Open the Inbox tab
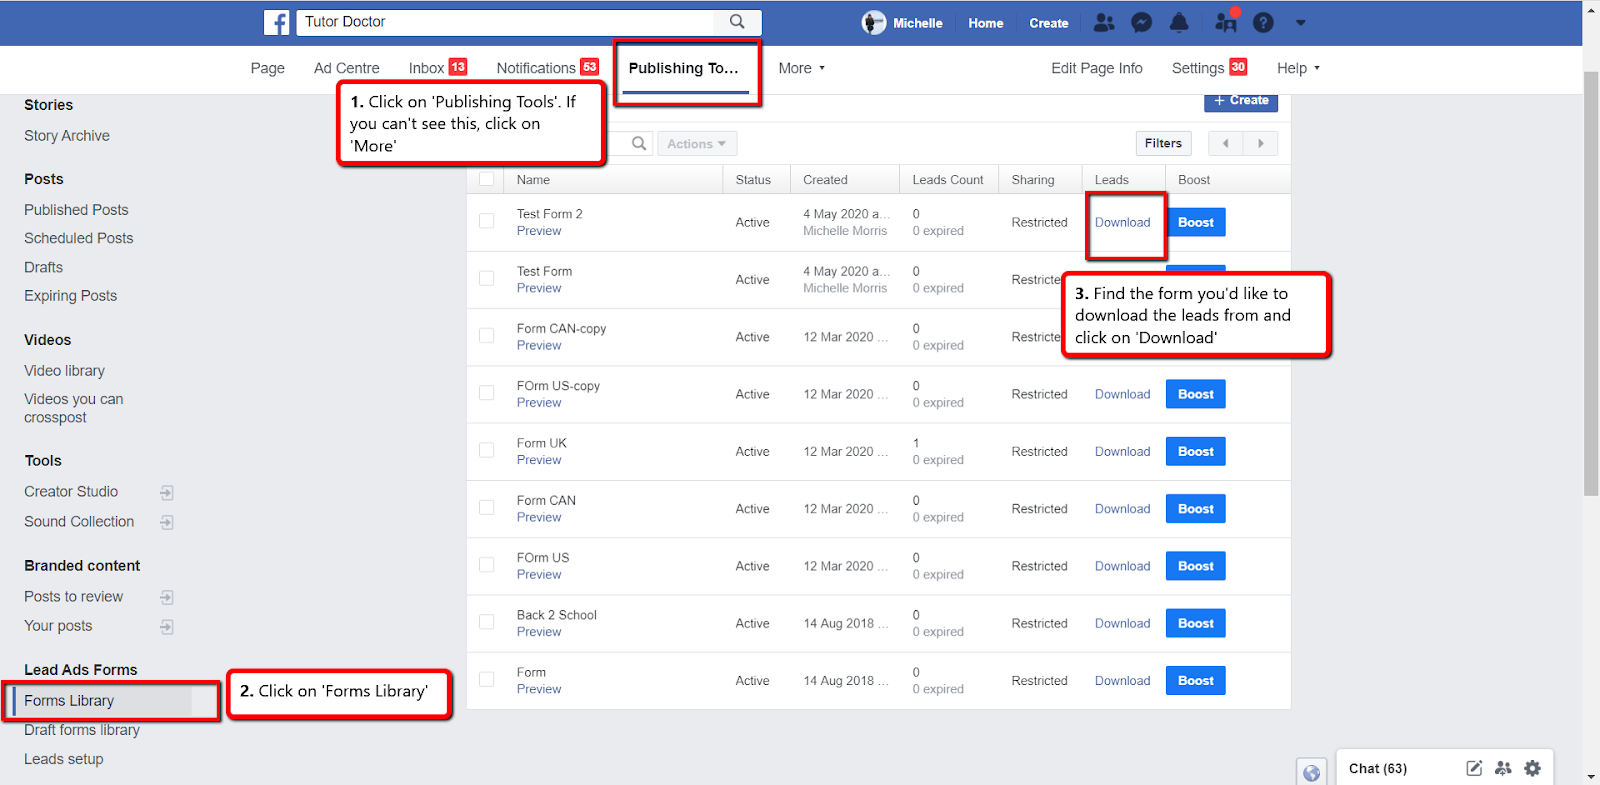The width and height of the screenshot is (1600, 785). [x=437, y=68]
